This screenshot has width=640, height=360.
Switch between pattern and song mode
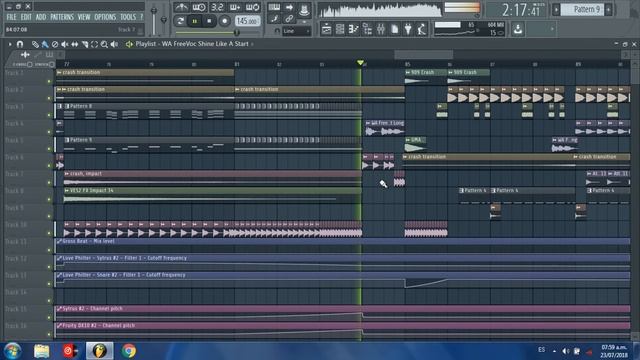point(180,21)
